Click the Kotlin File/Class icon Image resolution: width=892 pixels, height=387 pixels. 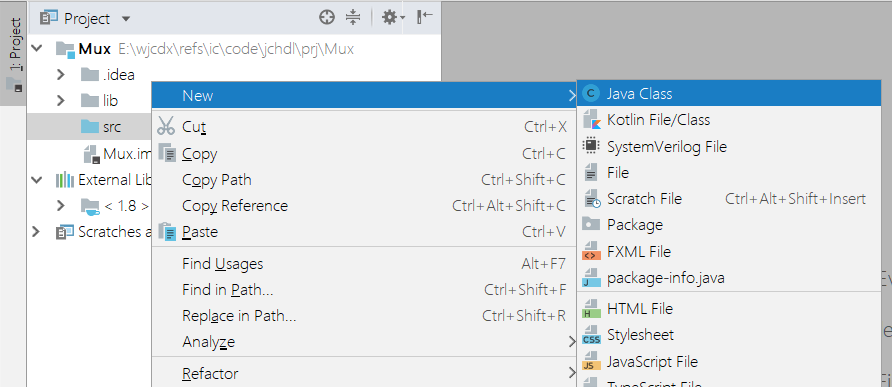[592, 120]
